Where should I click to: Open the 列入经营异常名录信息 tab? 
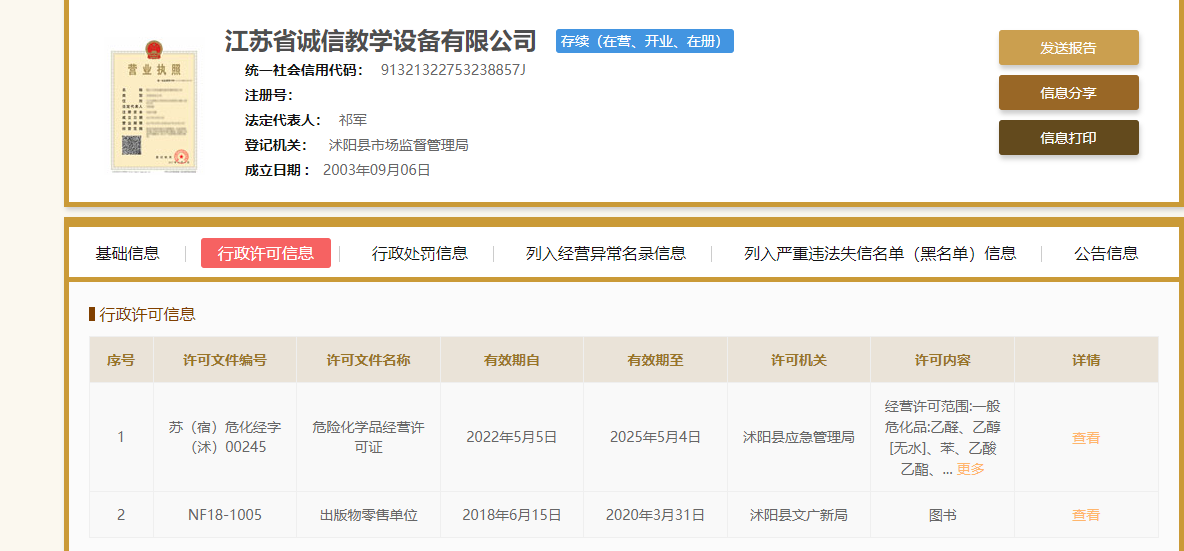coord(606,253)
